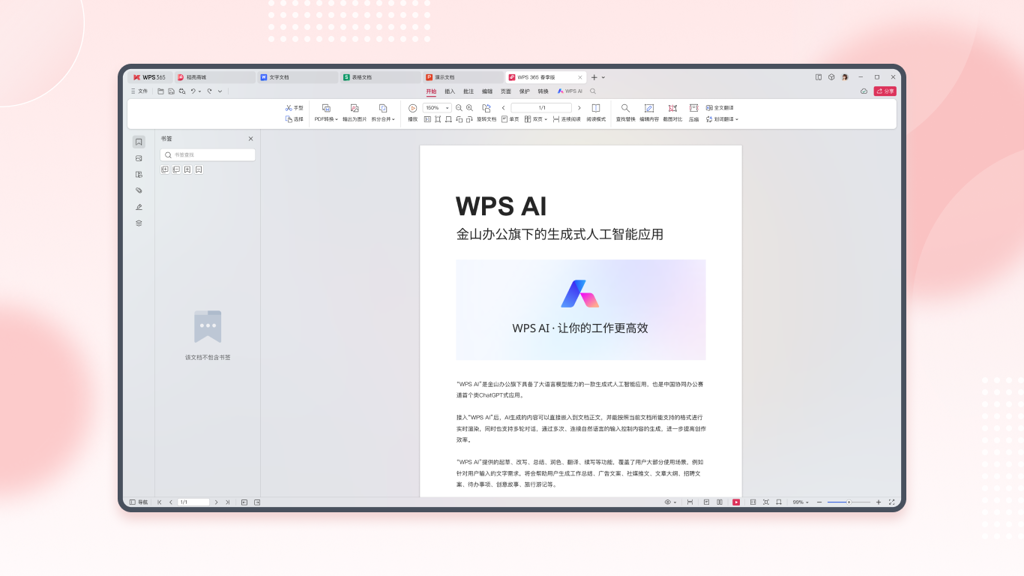Click the Rotate Document (旋转文档) icon
The image size is (1024, 576).
486,109
